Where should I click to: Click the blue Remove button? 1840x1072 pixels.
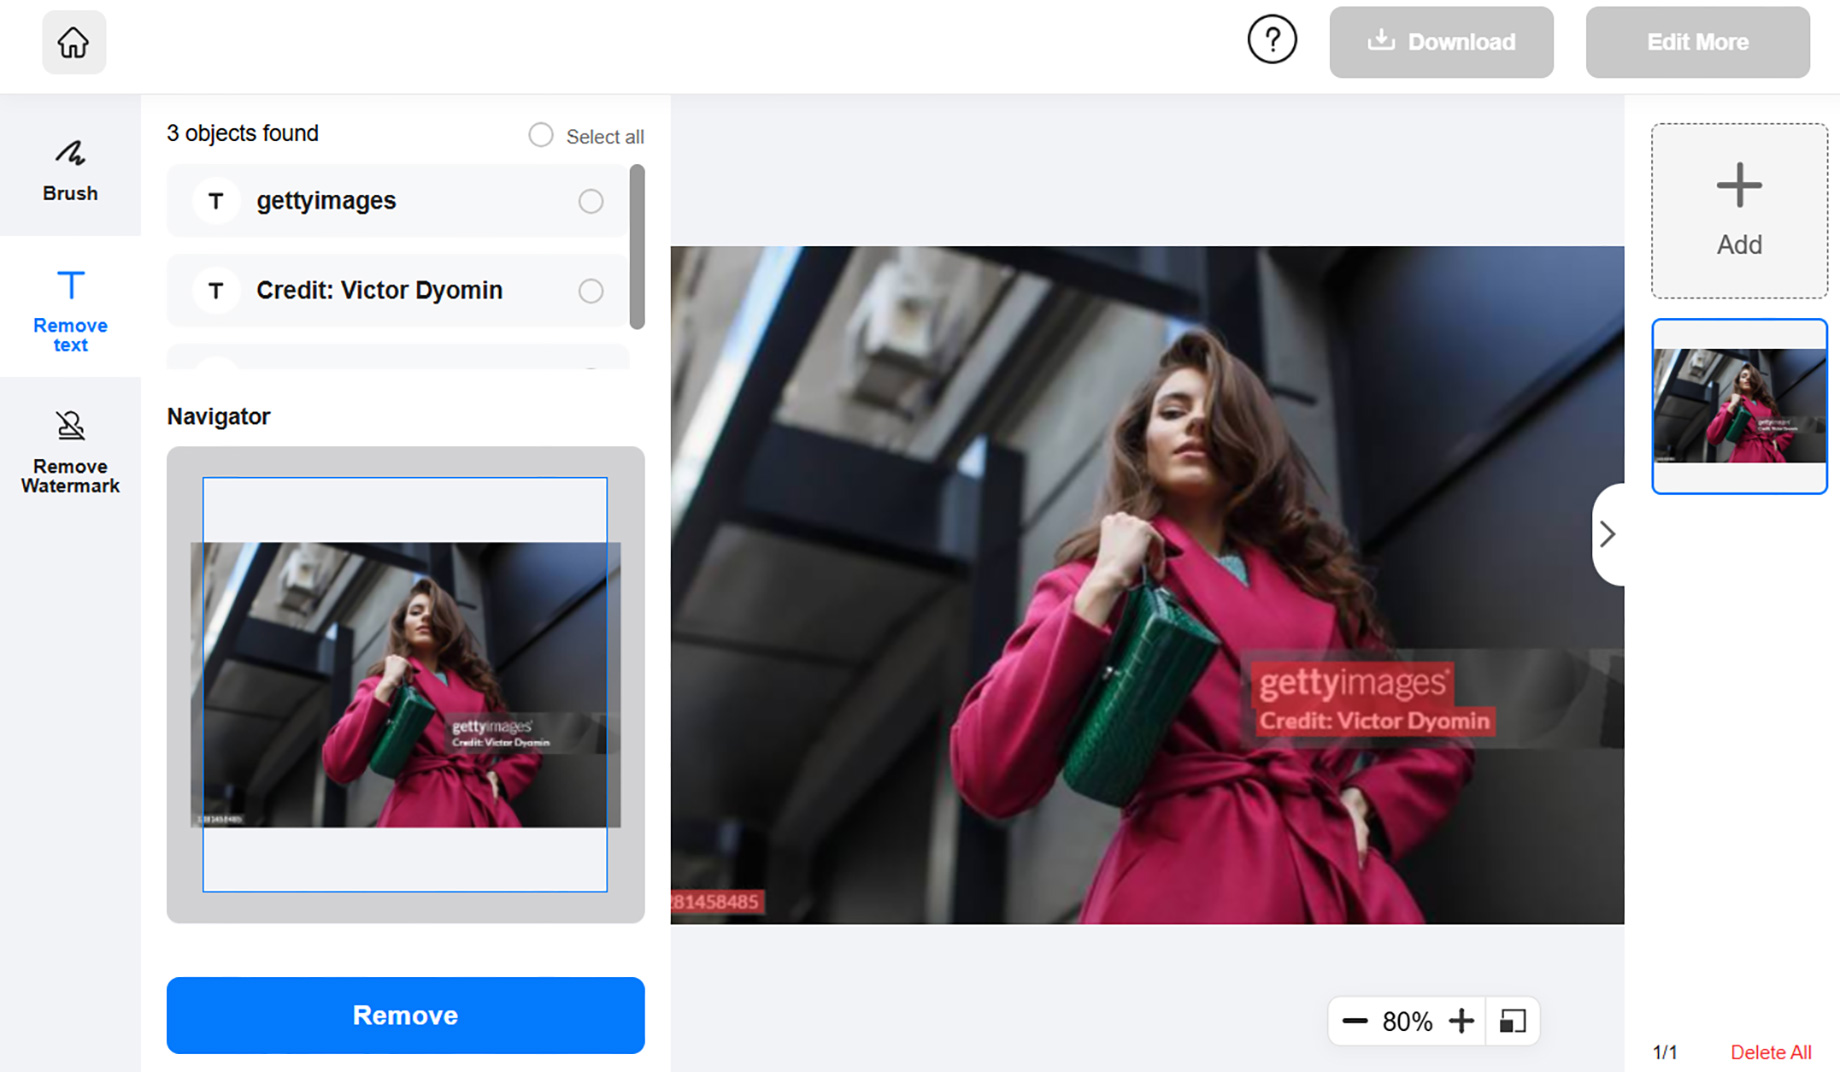point(405,1015)
